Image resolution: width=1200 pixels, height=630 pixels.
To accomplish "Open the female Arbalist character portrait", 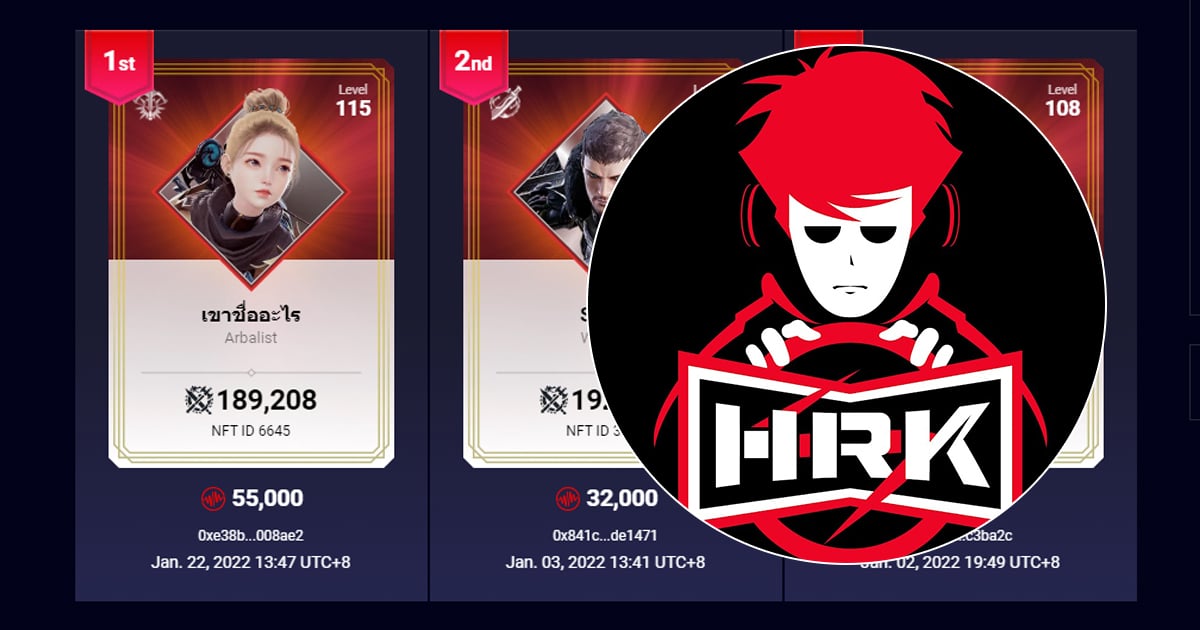I will (x=251, y=177).
